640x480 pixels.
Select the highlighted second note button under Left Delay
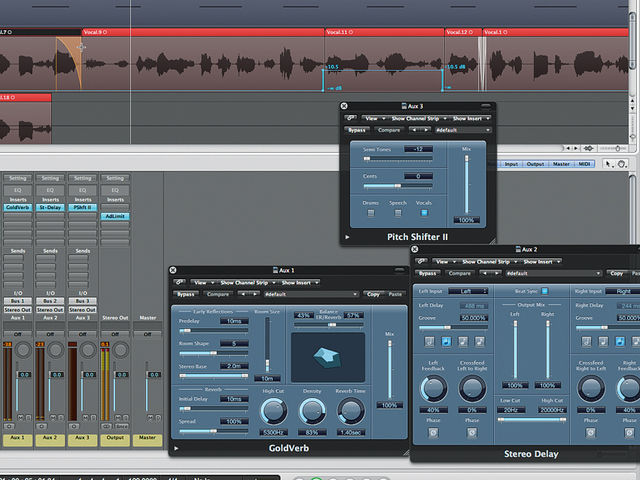(446, 342)
